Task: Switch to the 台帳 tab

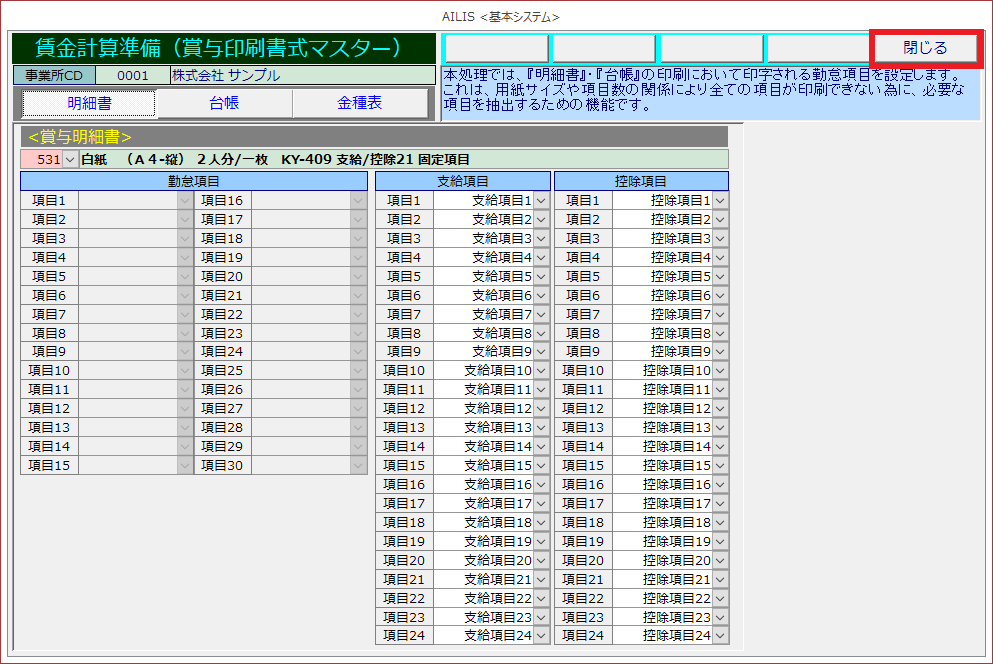Action: pyautogui.click(x=224, y=103)
